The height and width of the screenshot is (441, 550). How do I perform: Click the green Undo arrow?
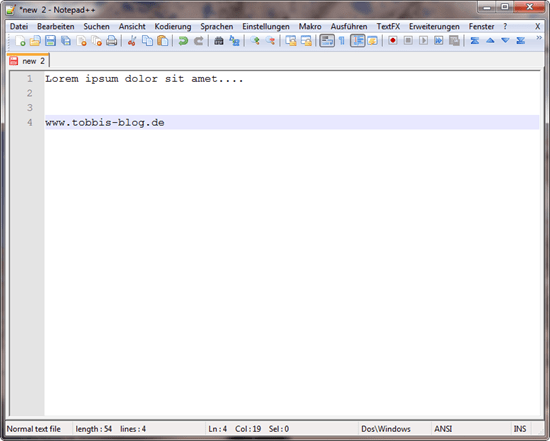tap(183, 41)
